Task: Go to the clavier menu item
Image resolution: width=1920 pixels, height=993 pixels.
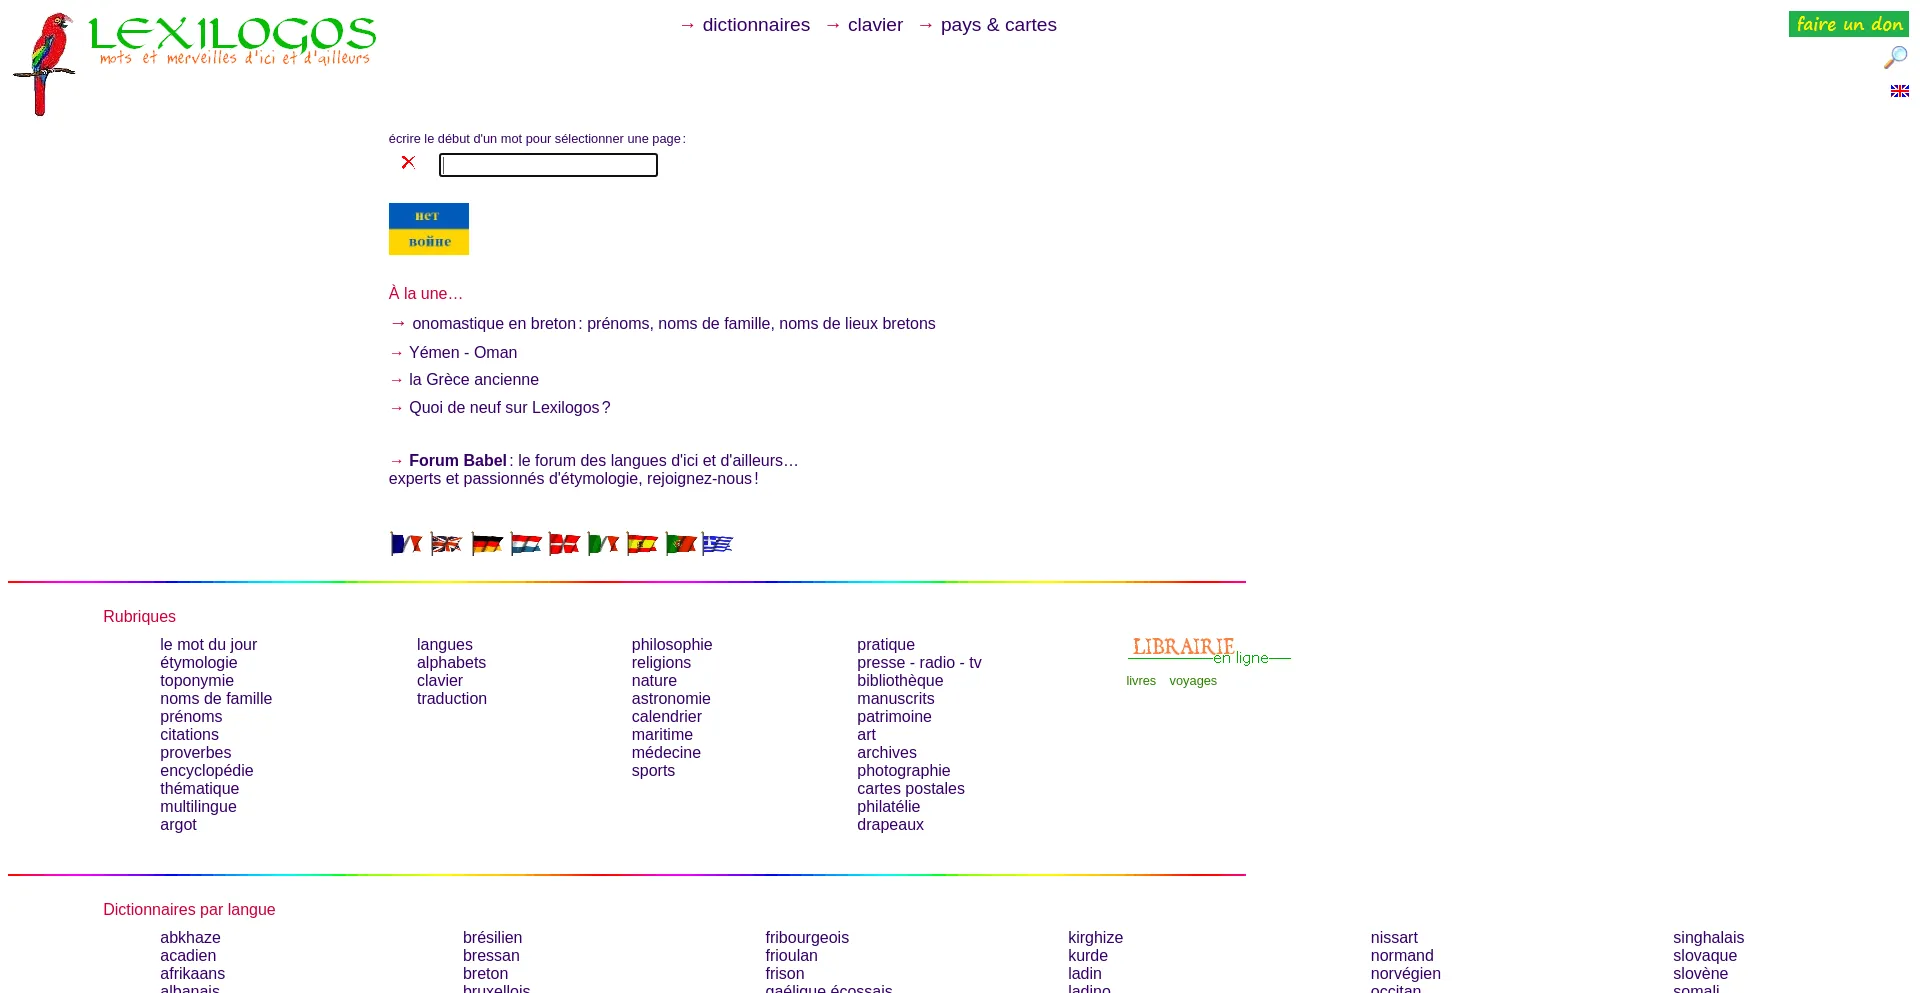Action: click(x=875, y=25)
